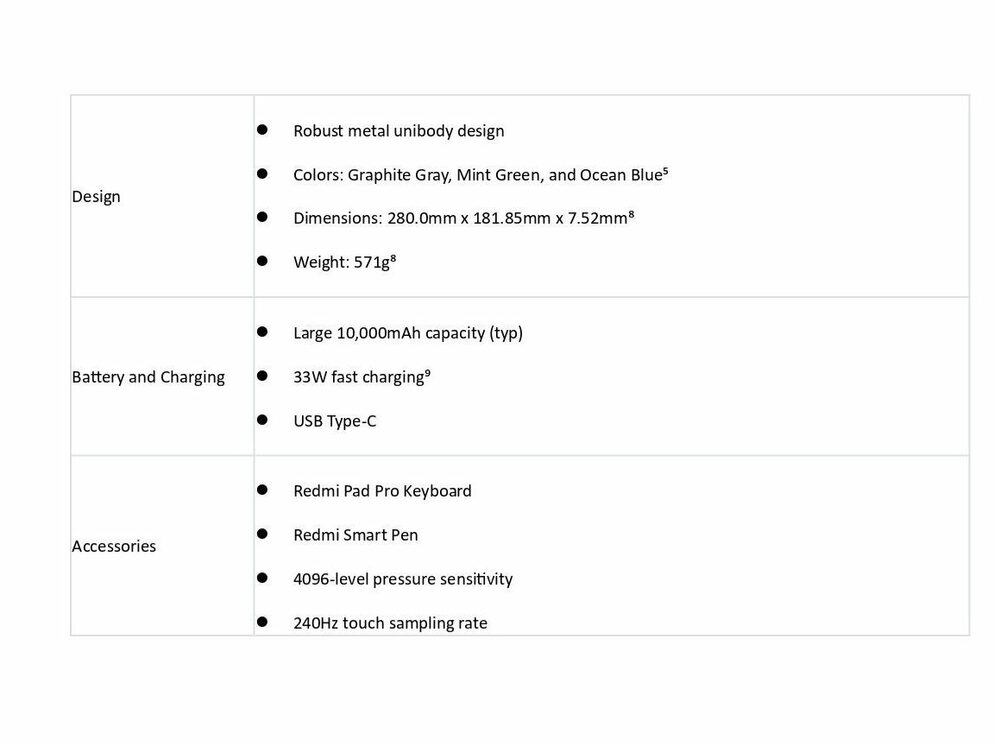Click bullet before Robust metal unibody
The width and height of the screenshot is (994, 746).
tap(262, 130)
